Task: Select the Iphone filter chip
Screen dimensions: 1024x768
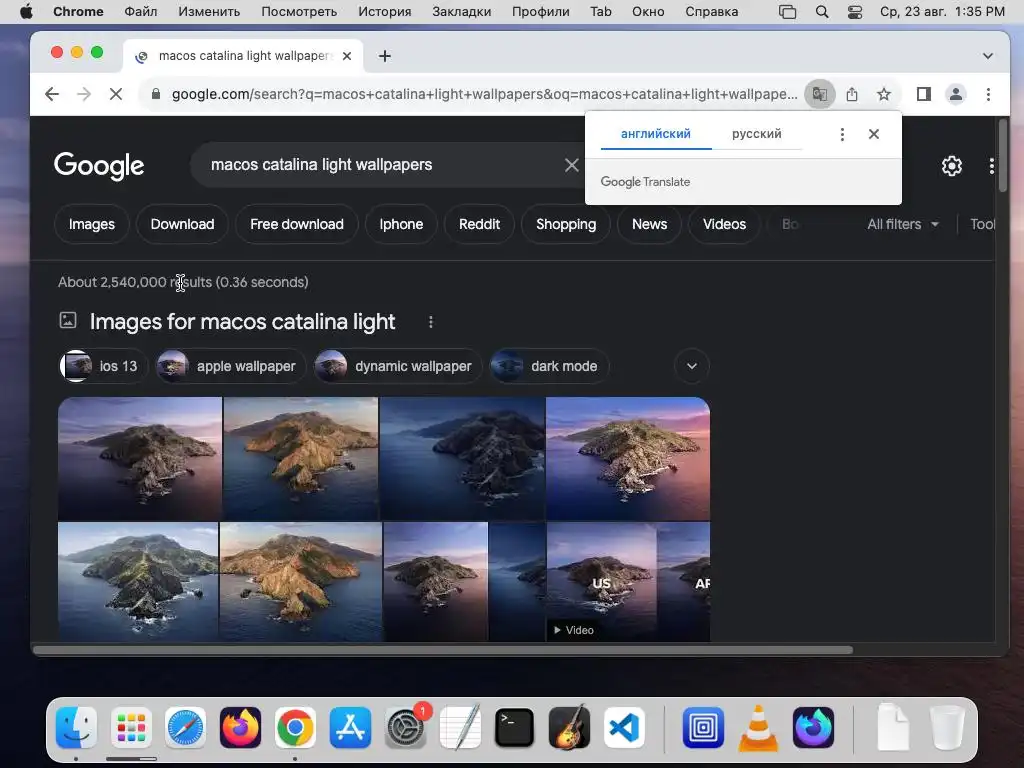Action: point(401,225)
